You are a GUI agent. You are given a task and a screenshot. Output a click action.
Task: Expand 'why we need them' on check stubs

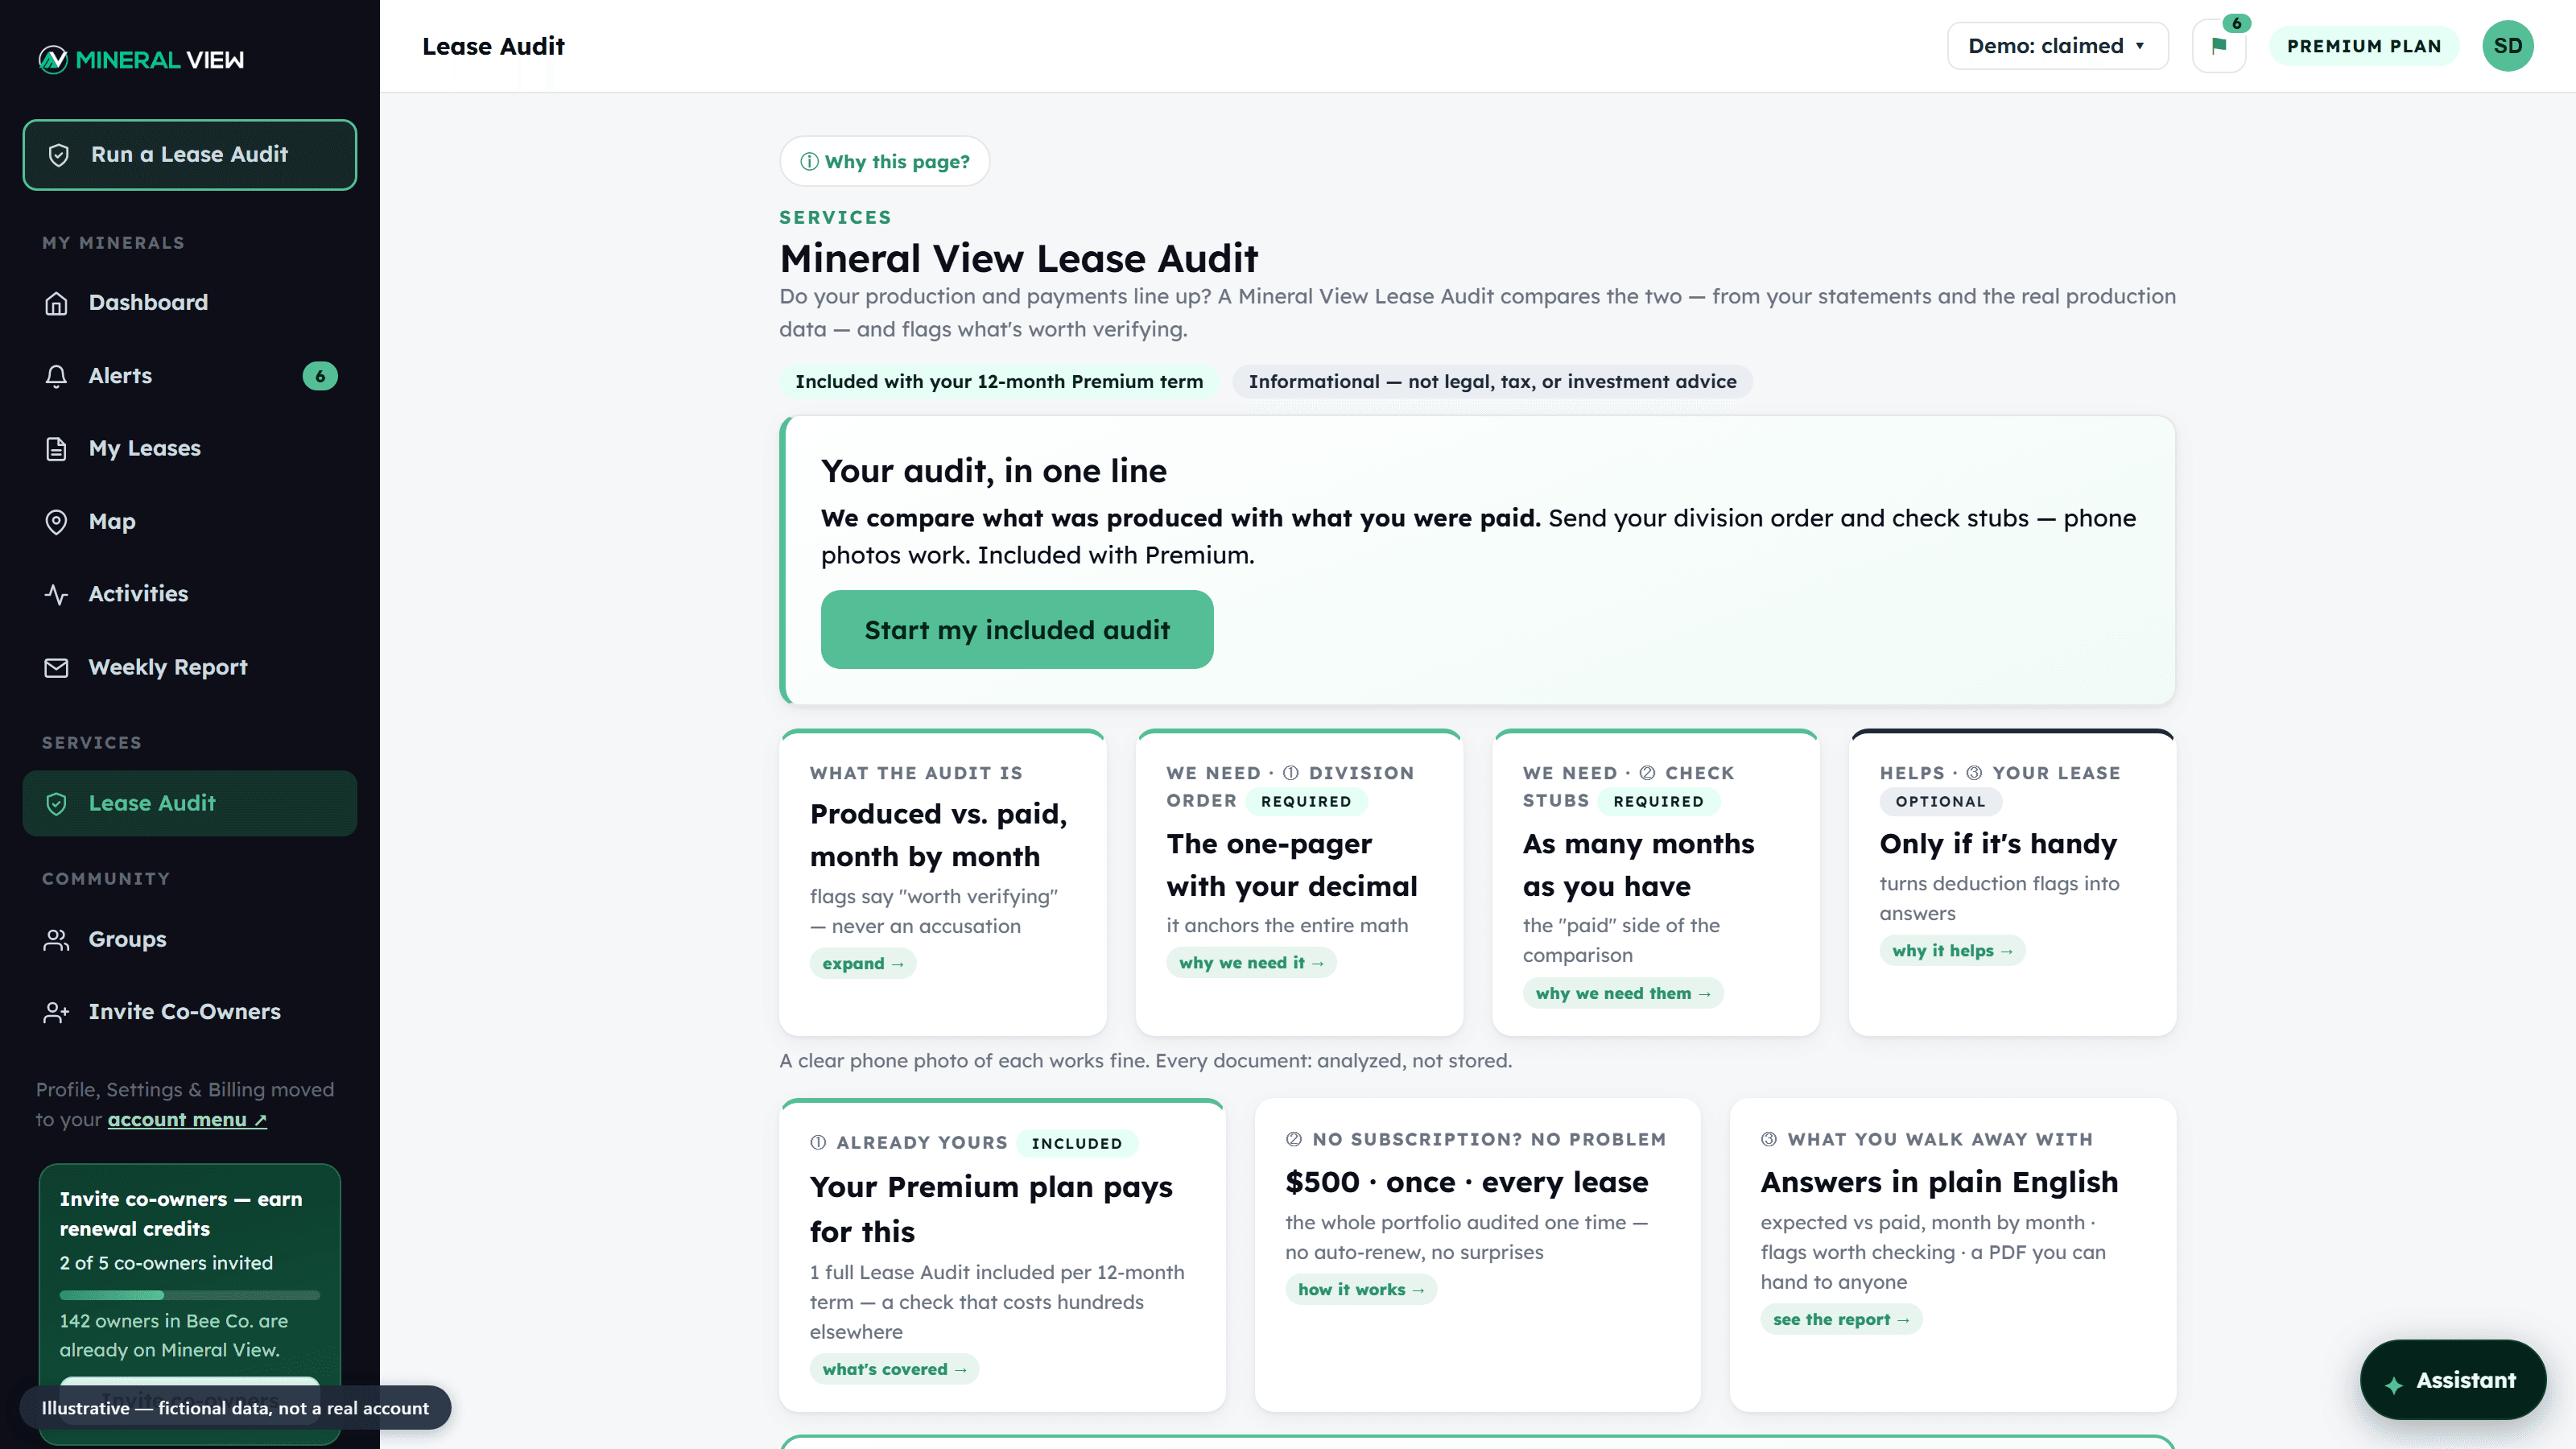click(x=1622, y=993)
